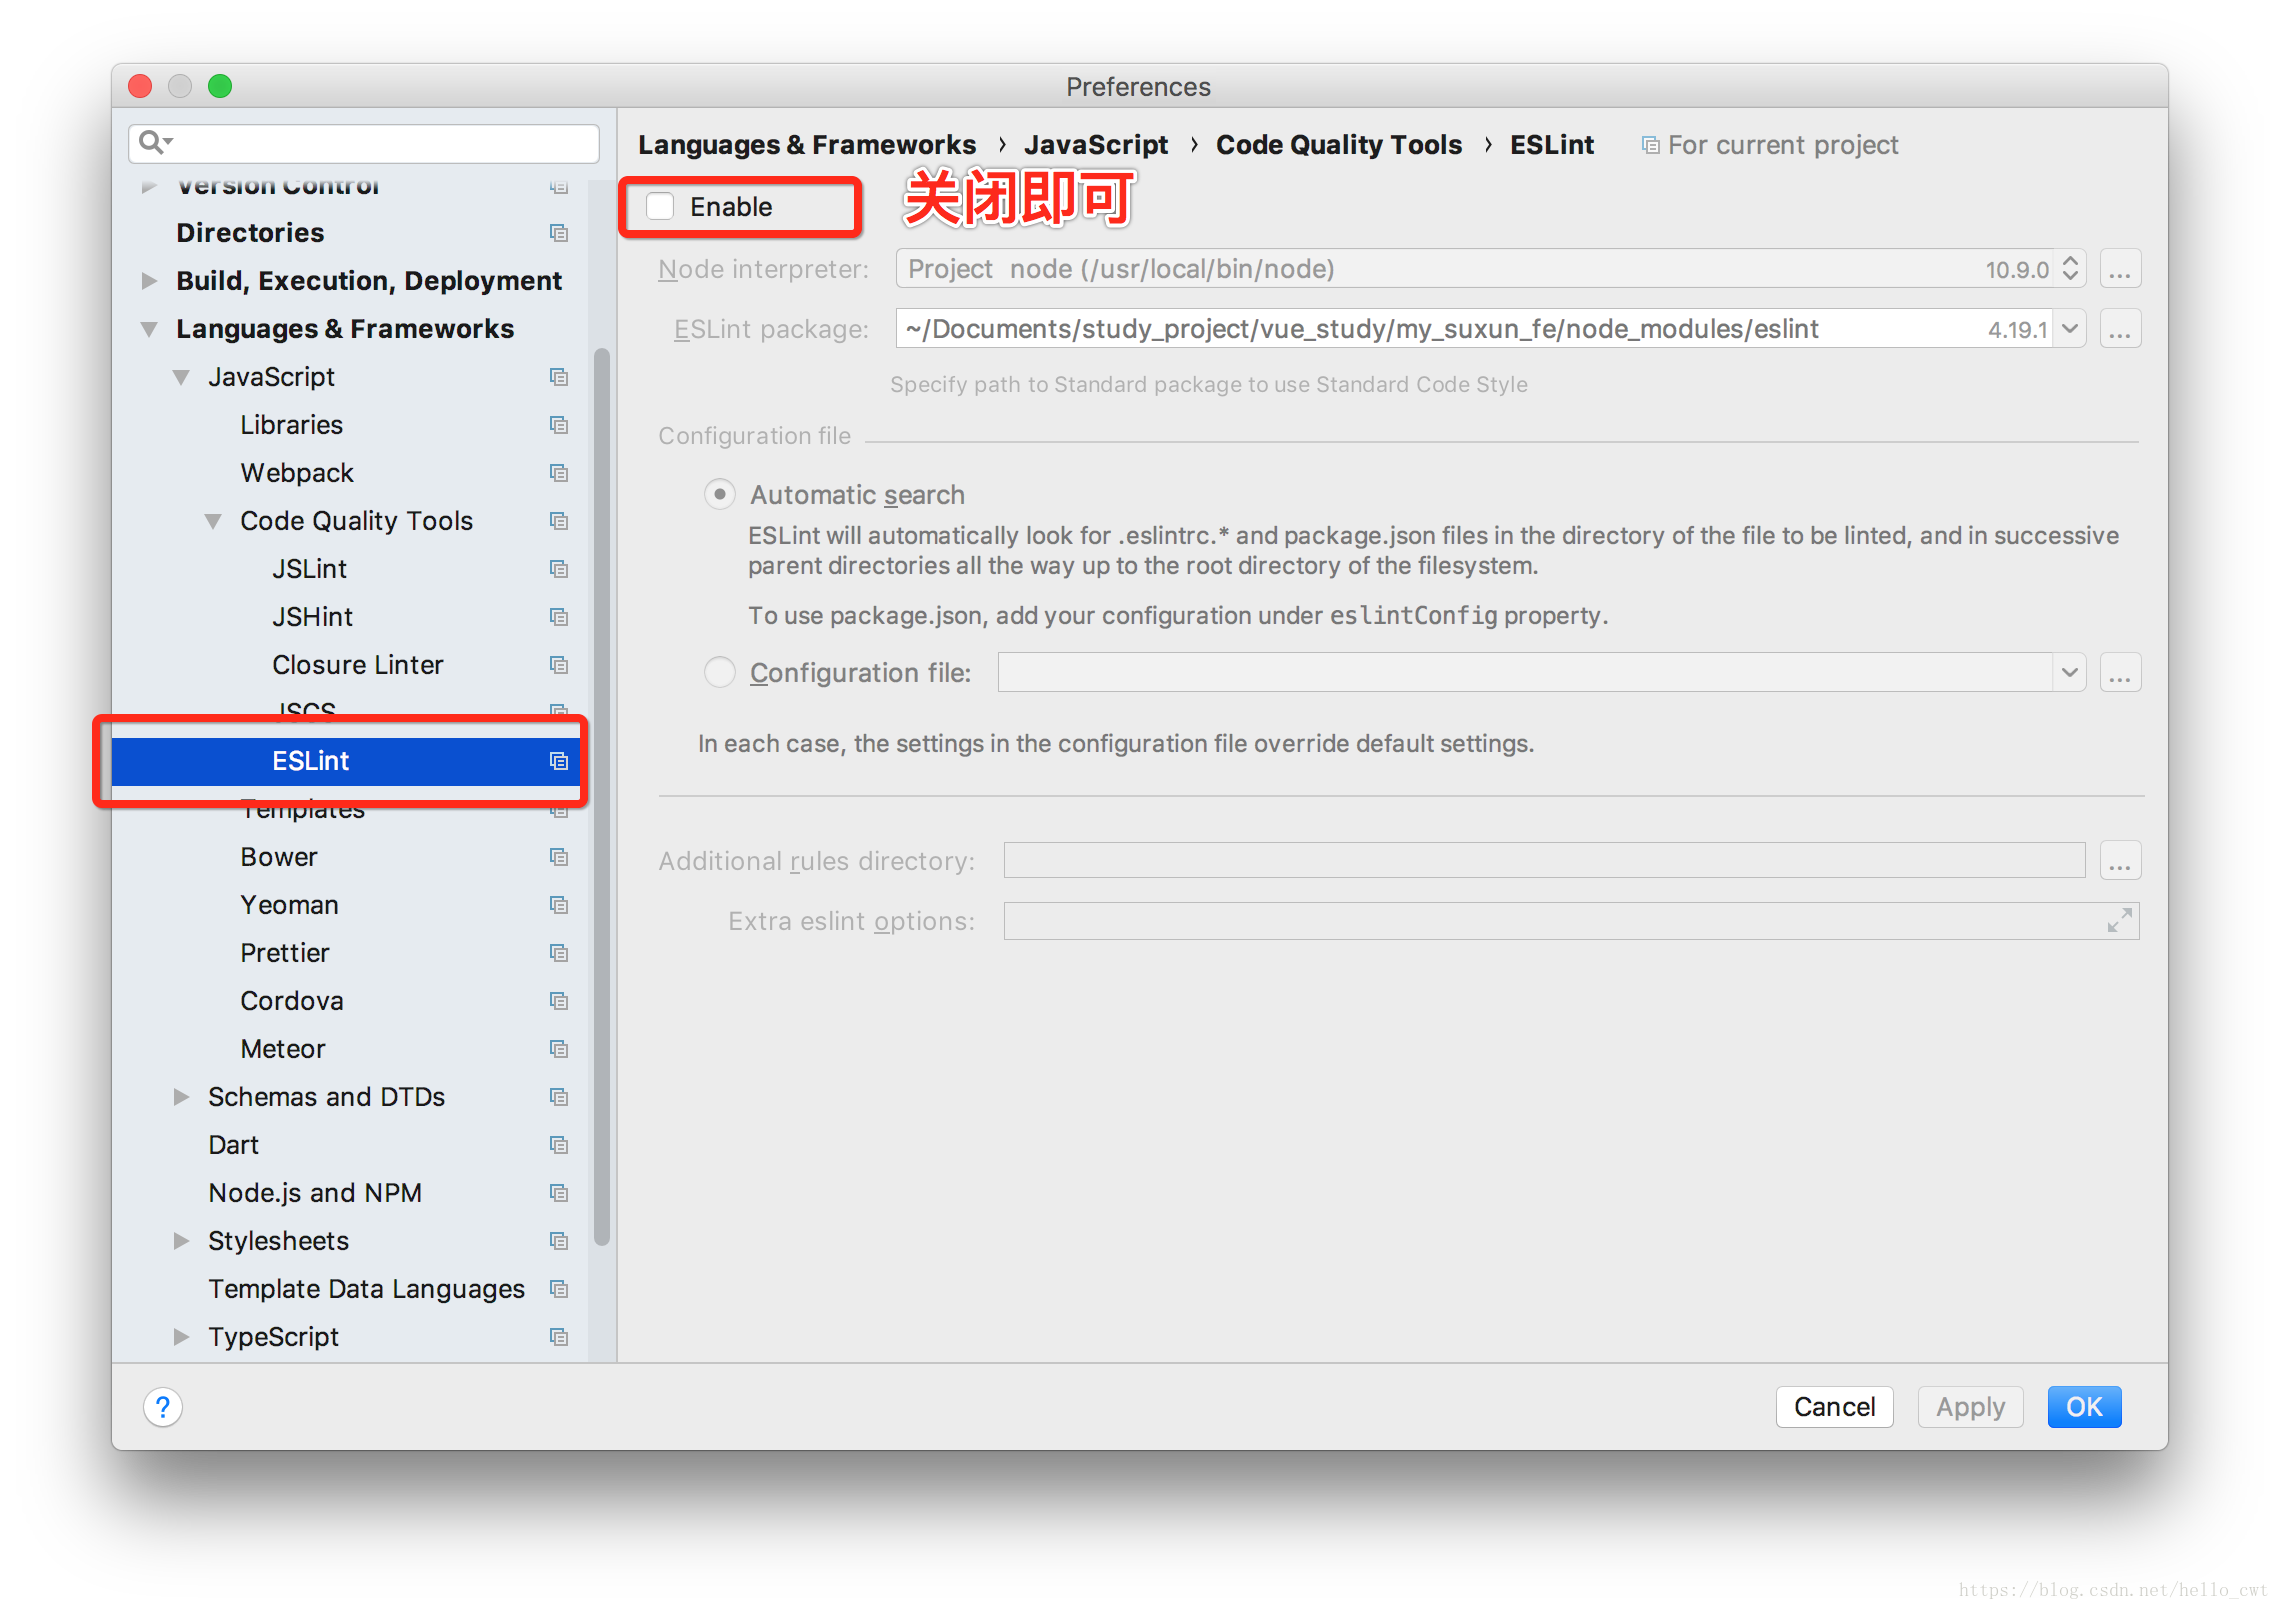Click the project-level icon beside JSHint
Screen dimensions: 2280x1610
coord(559,617)
